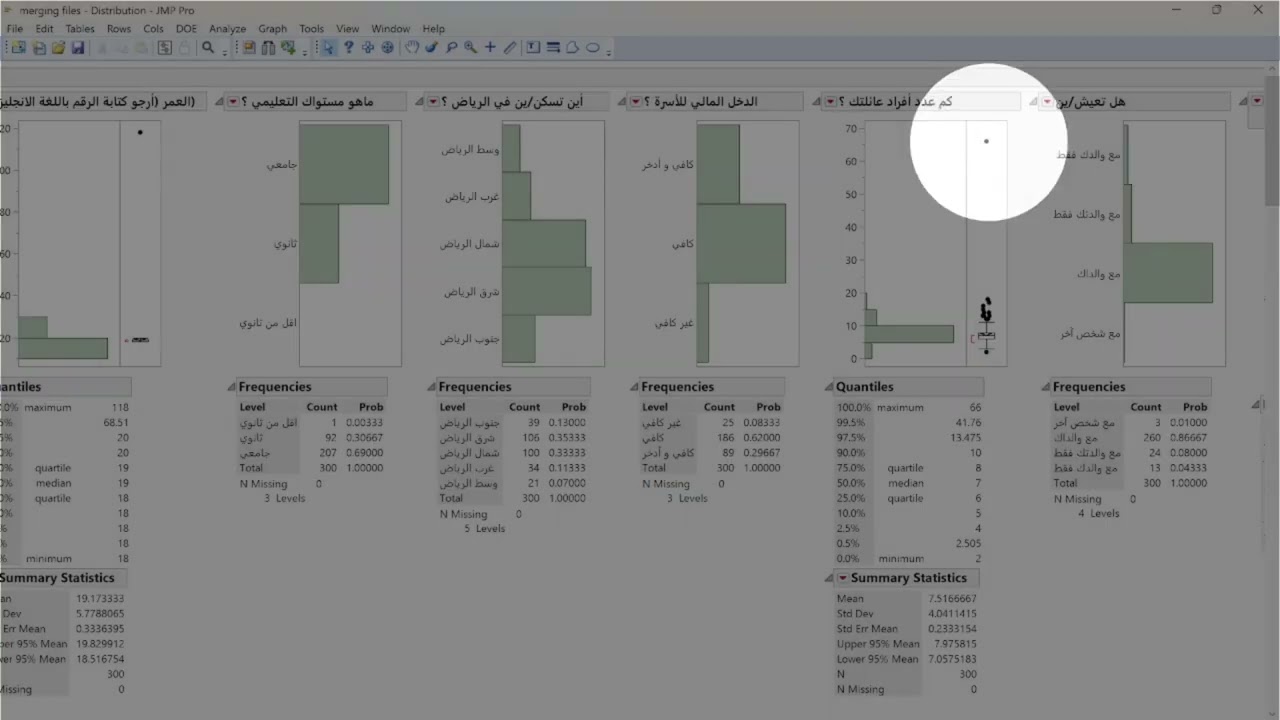Collapse the family income distribution outline
This screenshot has height=720, width=1280.
coord(622,101)
